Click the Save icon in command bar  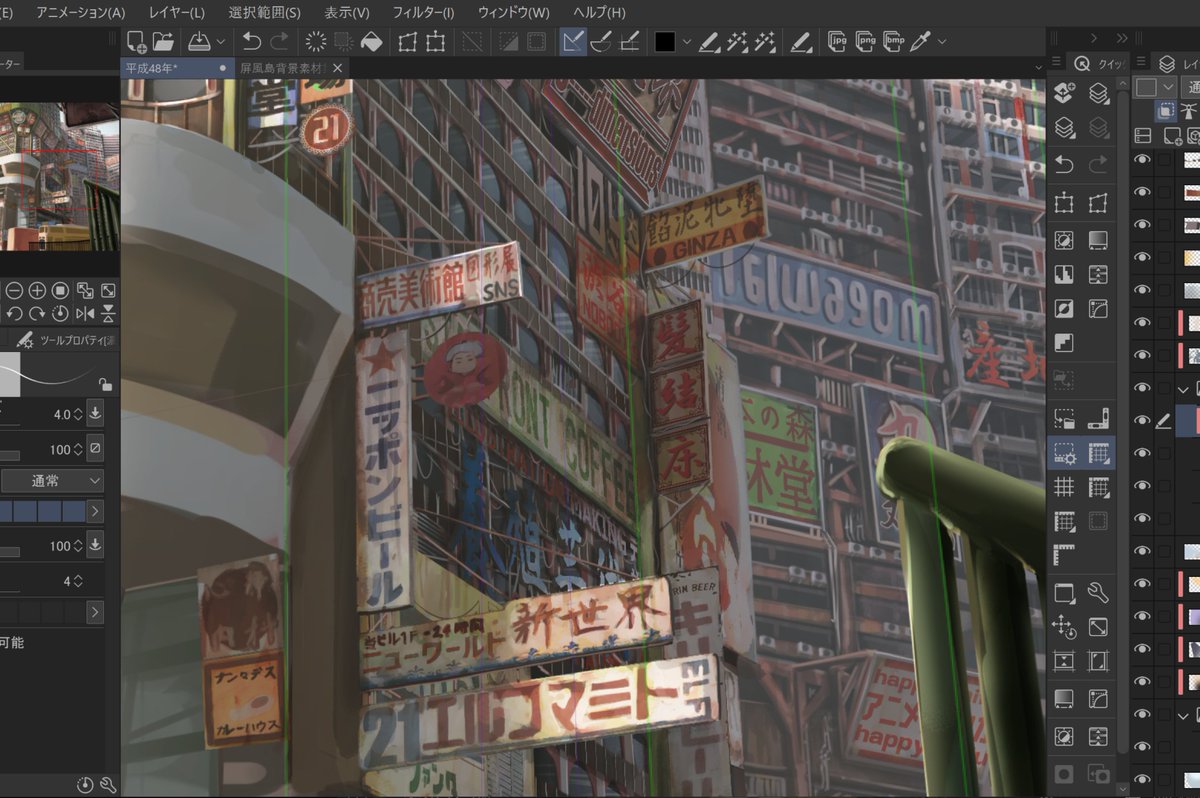[x=199, y=42]
